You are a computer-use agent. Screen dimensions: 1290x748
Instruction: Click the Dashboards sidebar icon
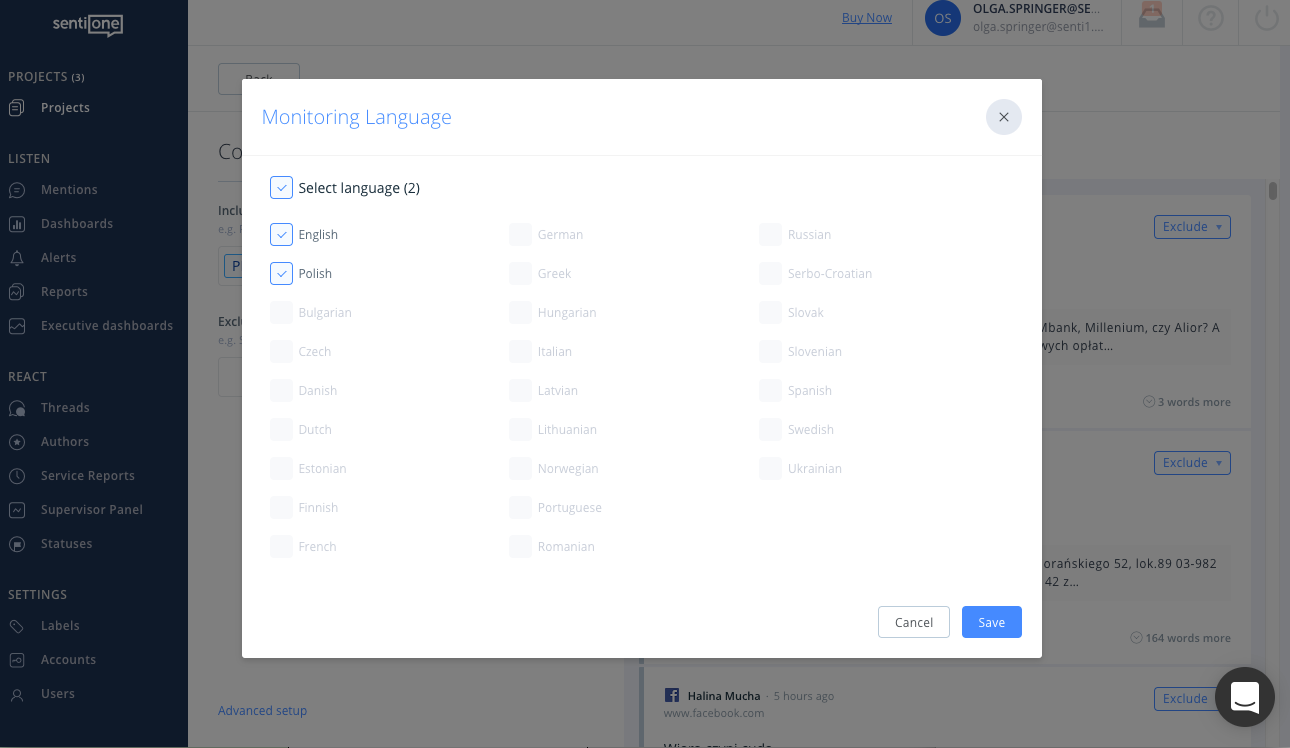click(17, 224)
